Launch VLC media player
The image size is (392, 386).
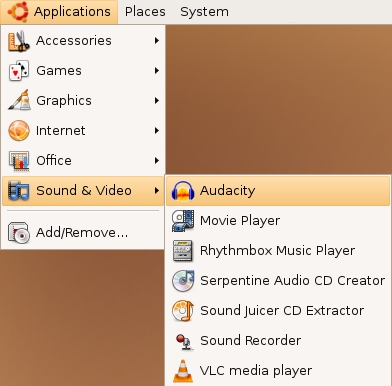278,371
